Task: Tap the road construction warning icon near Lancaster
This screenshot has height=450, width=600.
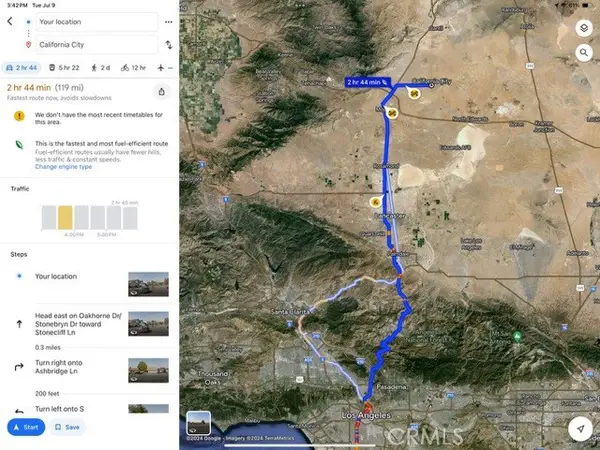Action: [375, 202]
